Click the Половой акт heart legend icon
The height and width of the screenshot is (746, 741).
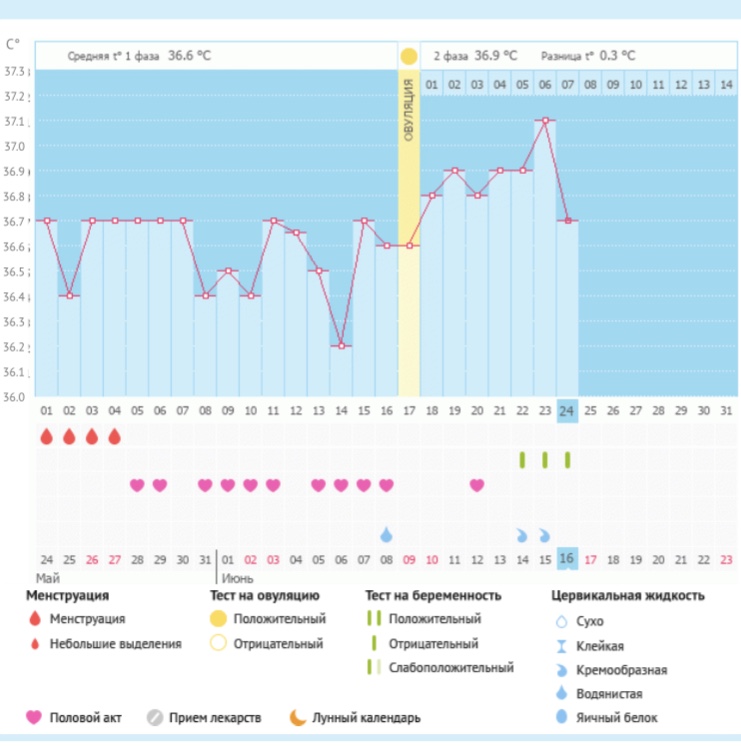pos(33,717)
